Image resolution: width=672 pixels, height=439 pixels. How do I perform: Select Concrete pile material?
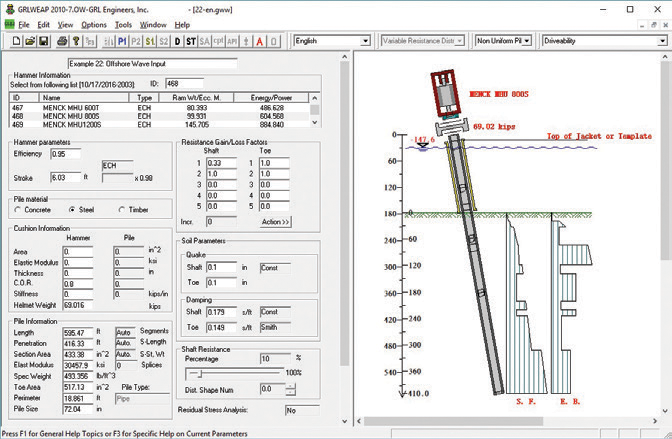tap(19, 209)
